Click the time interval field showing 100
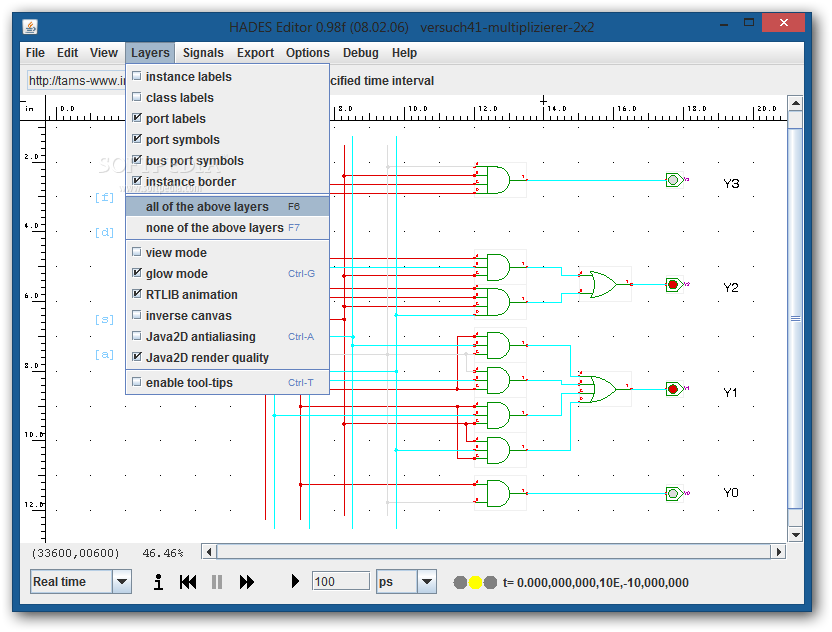Viewport: 832px width, 632px height. coord(341,582)
